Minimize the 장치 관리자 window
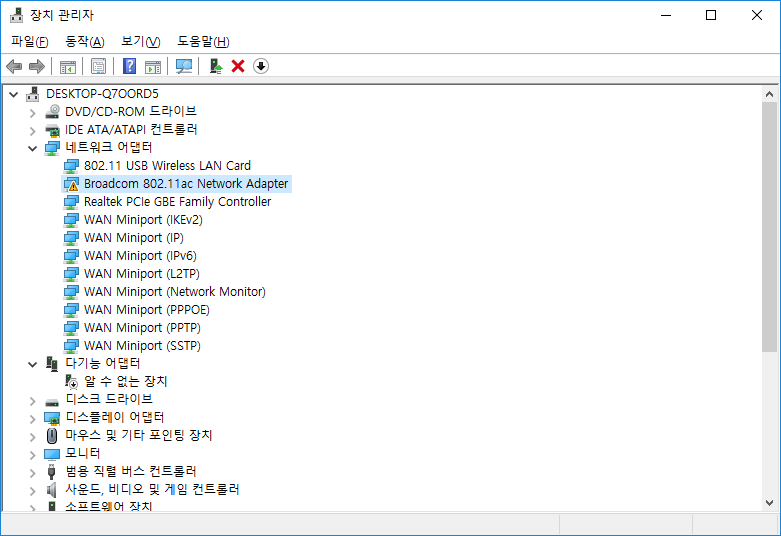Screen dimensions: 781x536 [665, 15]
